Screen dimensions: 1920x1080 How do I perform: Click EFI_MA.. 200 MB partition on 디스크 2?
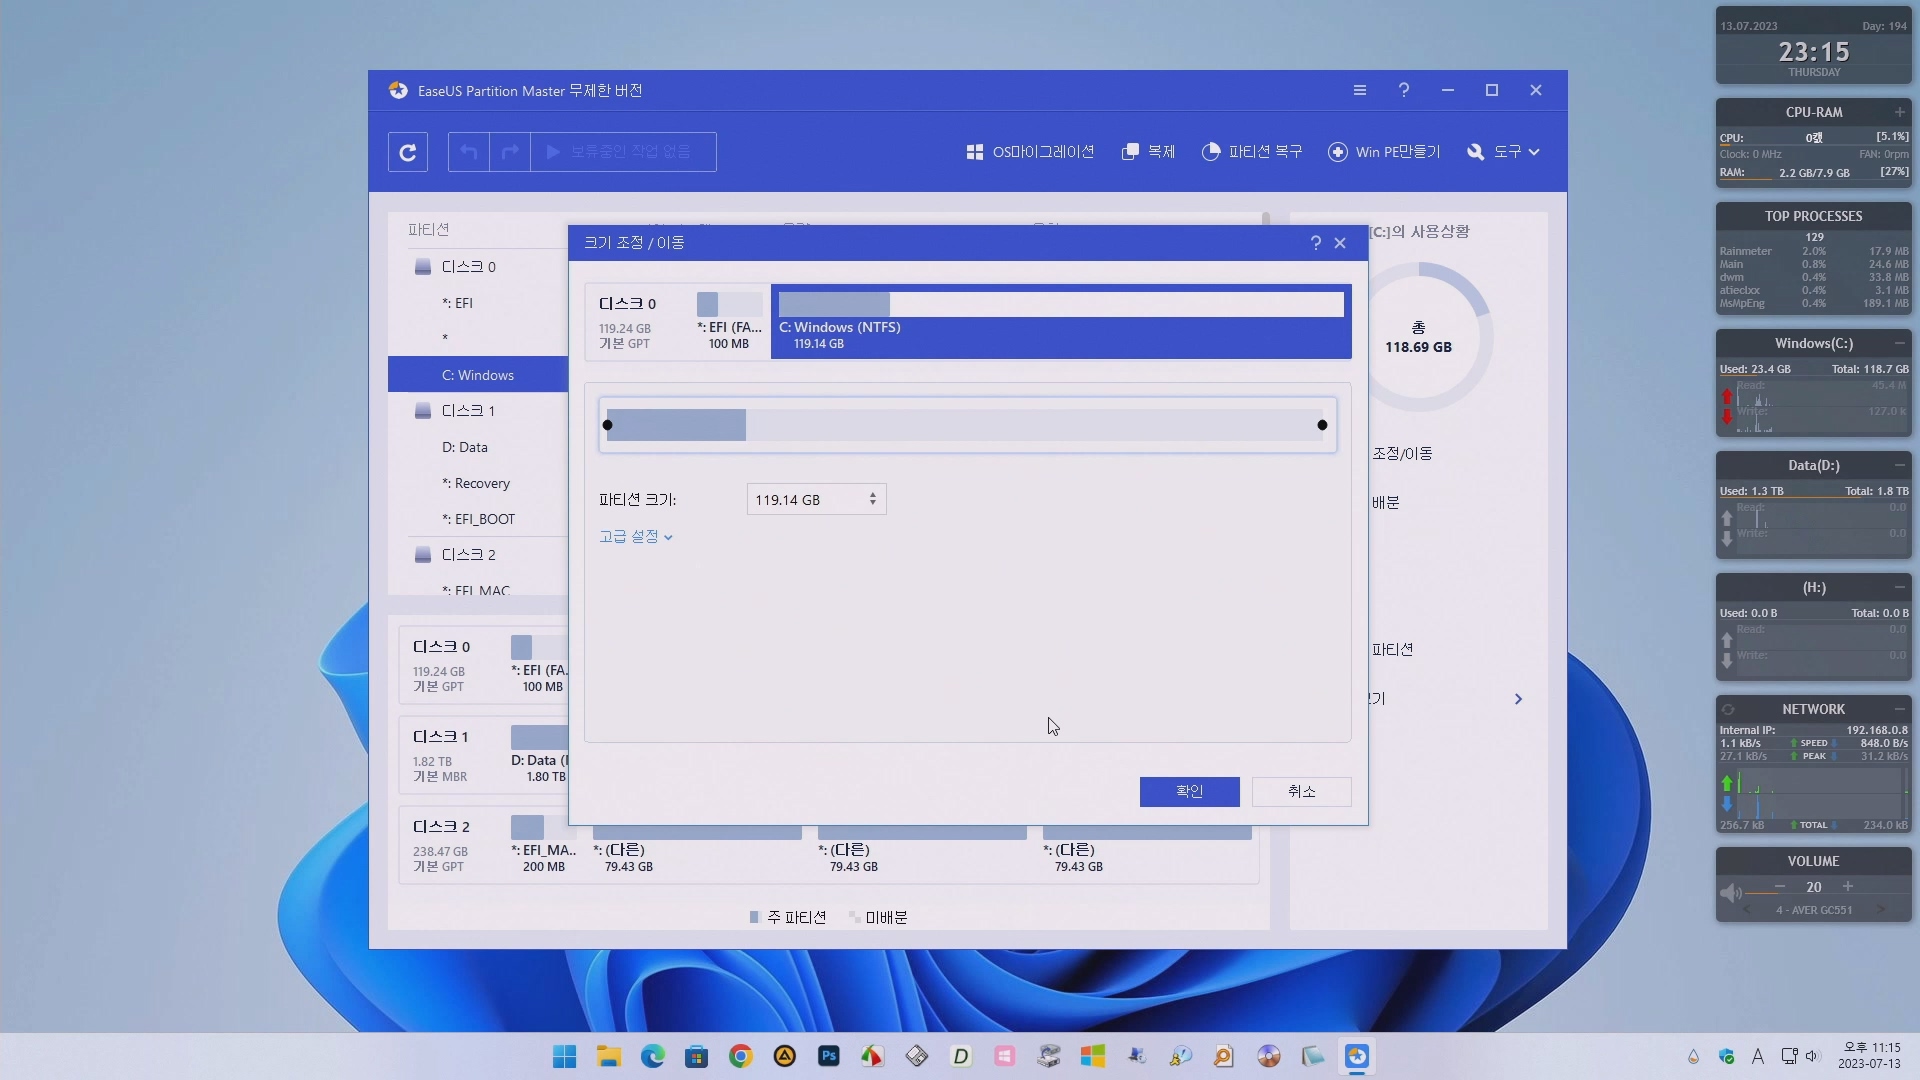tap(544, 845)
